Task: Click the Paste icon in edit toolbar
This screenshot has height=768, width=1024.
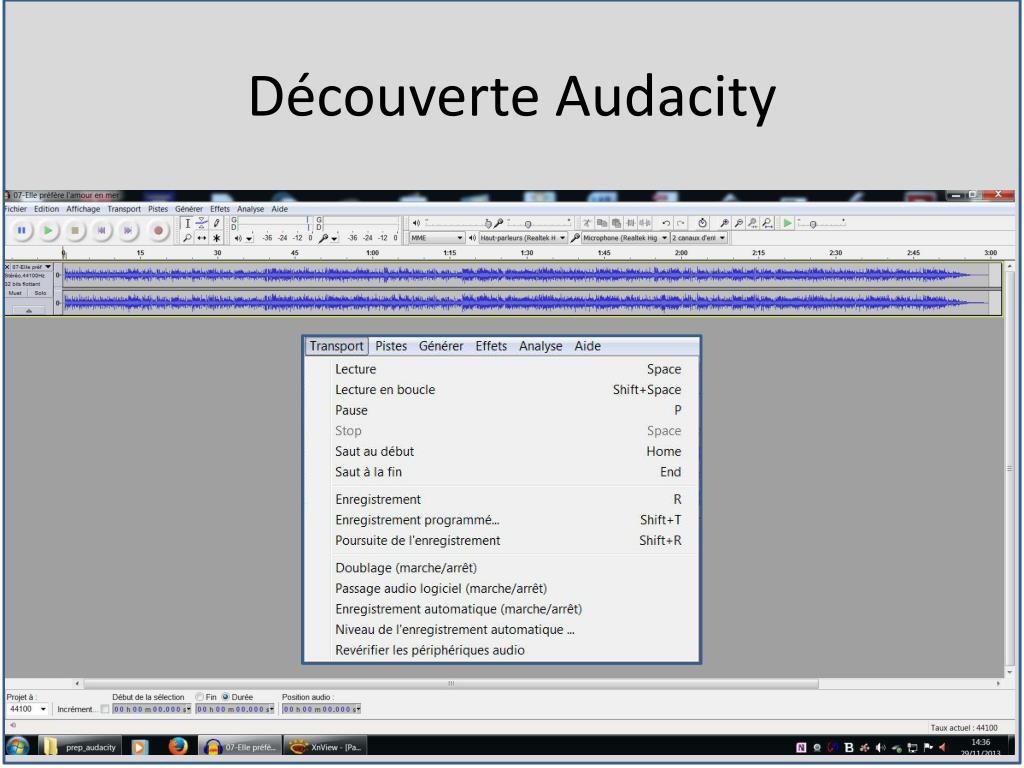Action: pyautogui.click(x=616, y=223)
